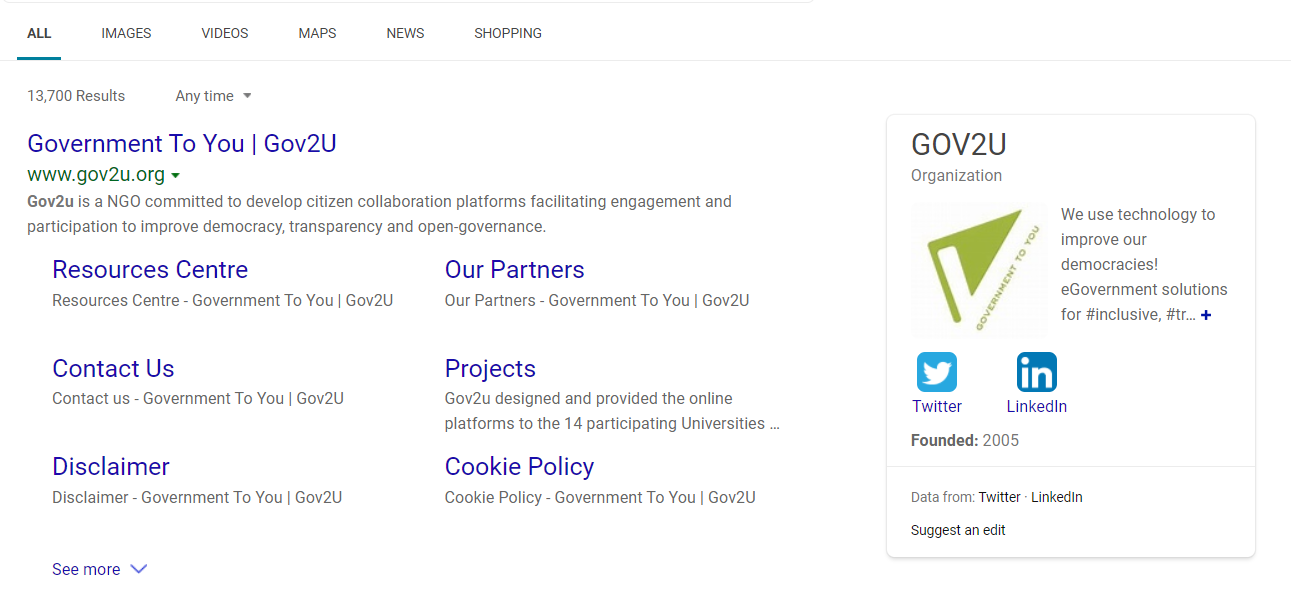
Task: Expand sitelinks with the See more chevron
Action: (139, 569)
